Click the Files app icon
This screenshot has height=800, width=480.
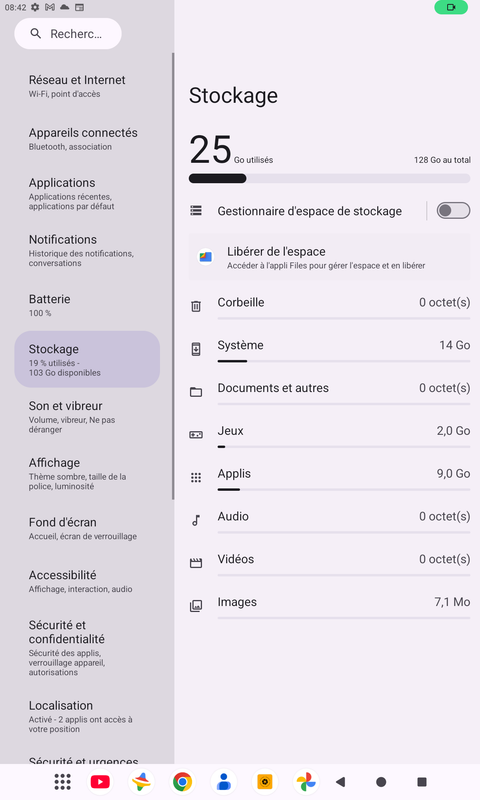click(206, 257)
